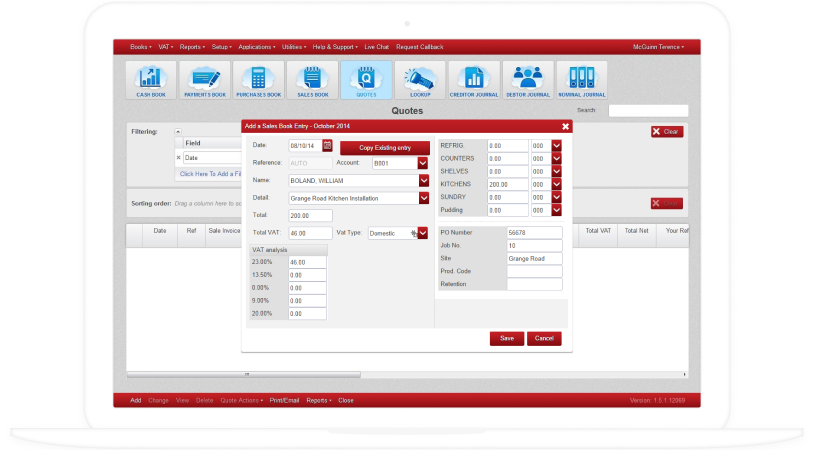Open the bottom bar Reports menu
Screen dimensions: 814x450
(x=319, y=401)
